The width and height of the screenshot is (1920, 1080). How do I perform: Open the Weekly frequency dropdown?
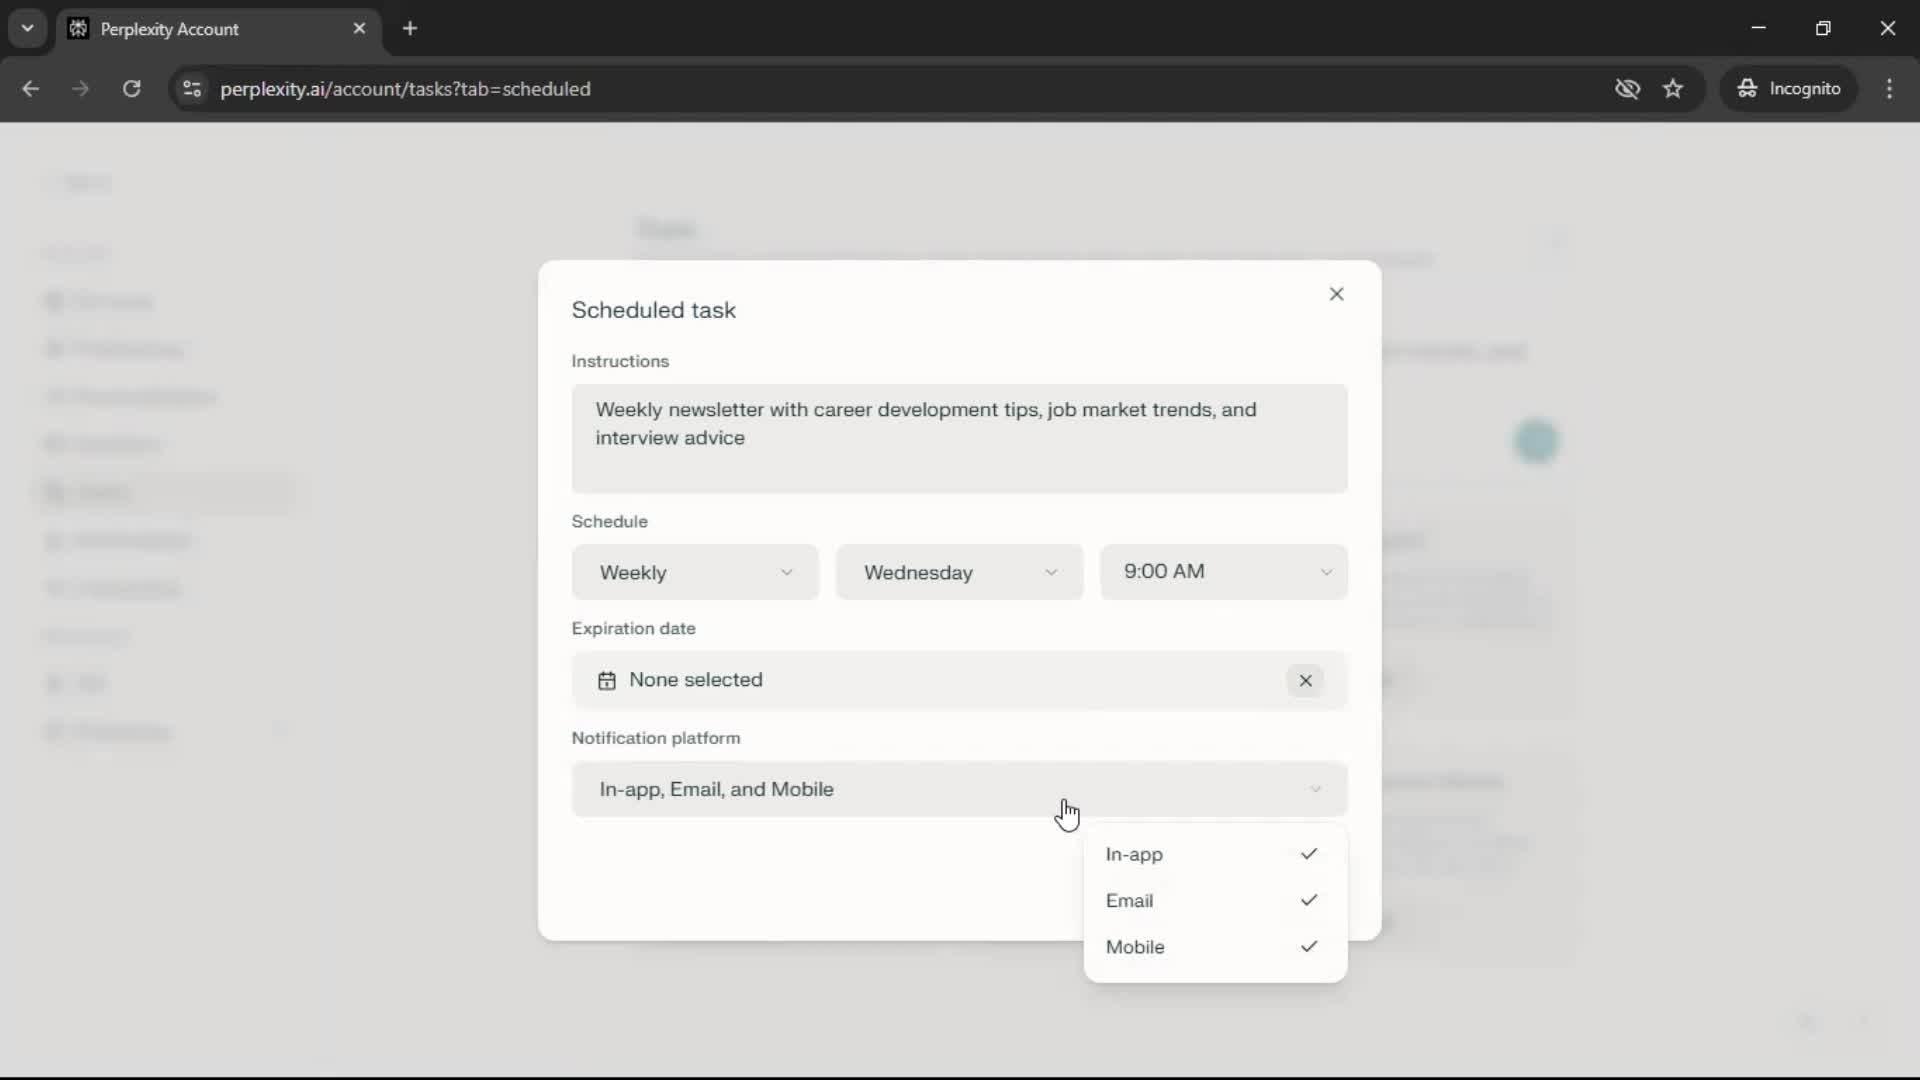coord(695,573)
